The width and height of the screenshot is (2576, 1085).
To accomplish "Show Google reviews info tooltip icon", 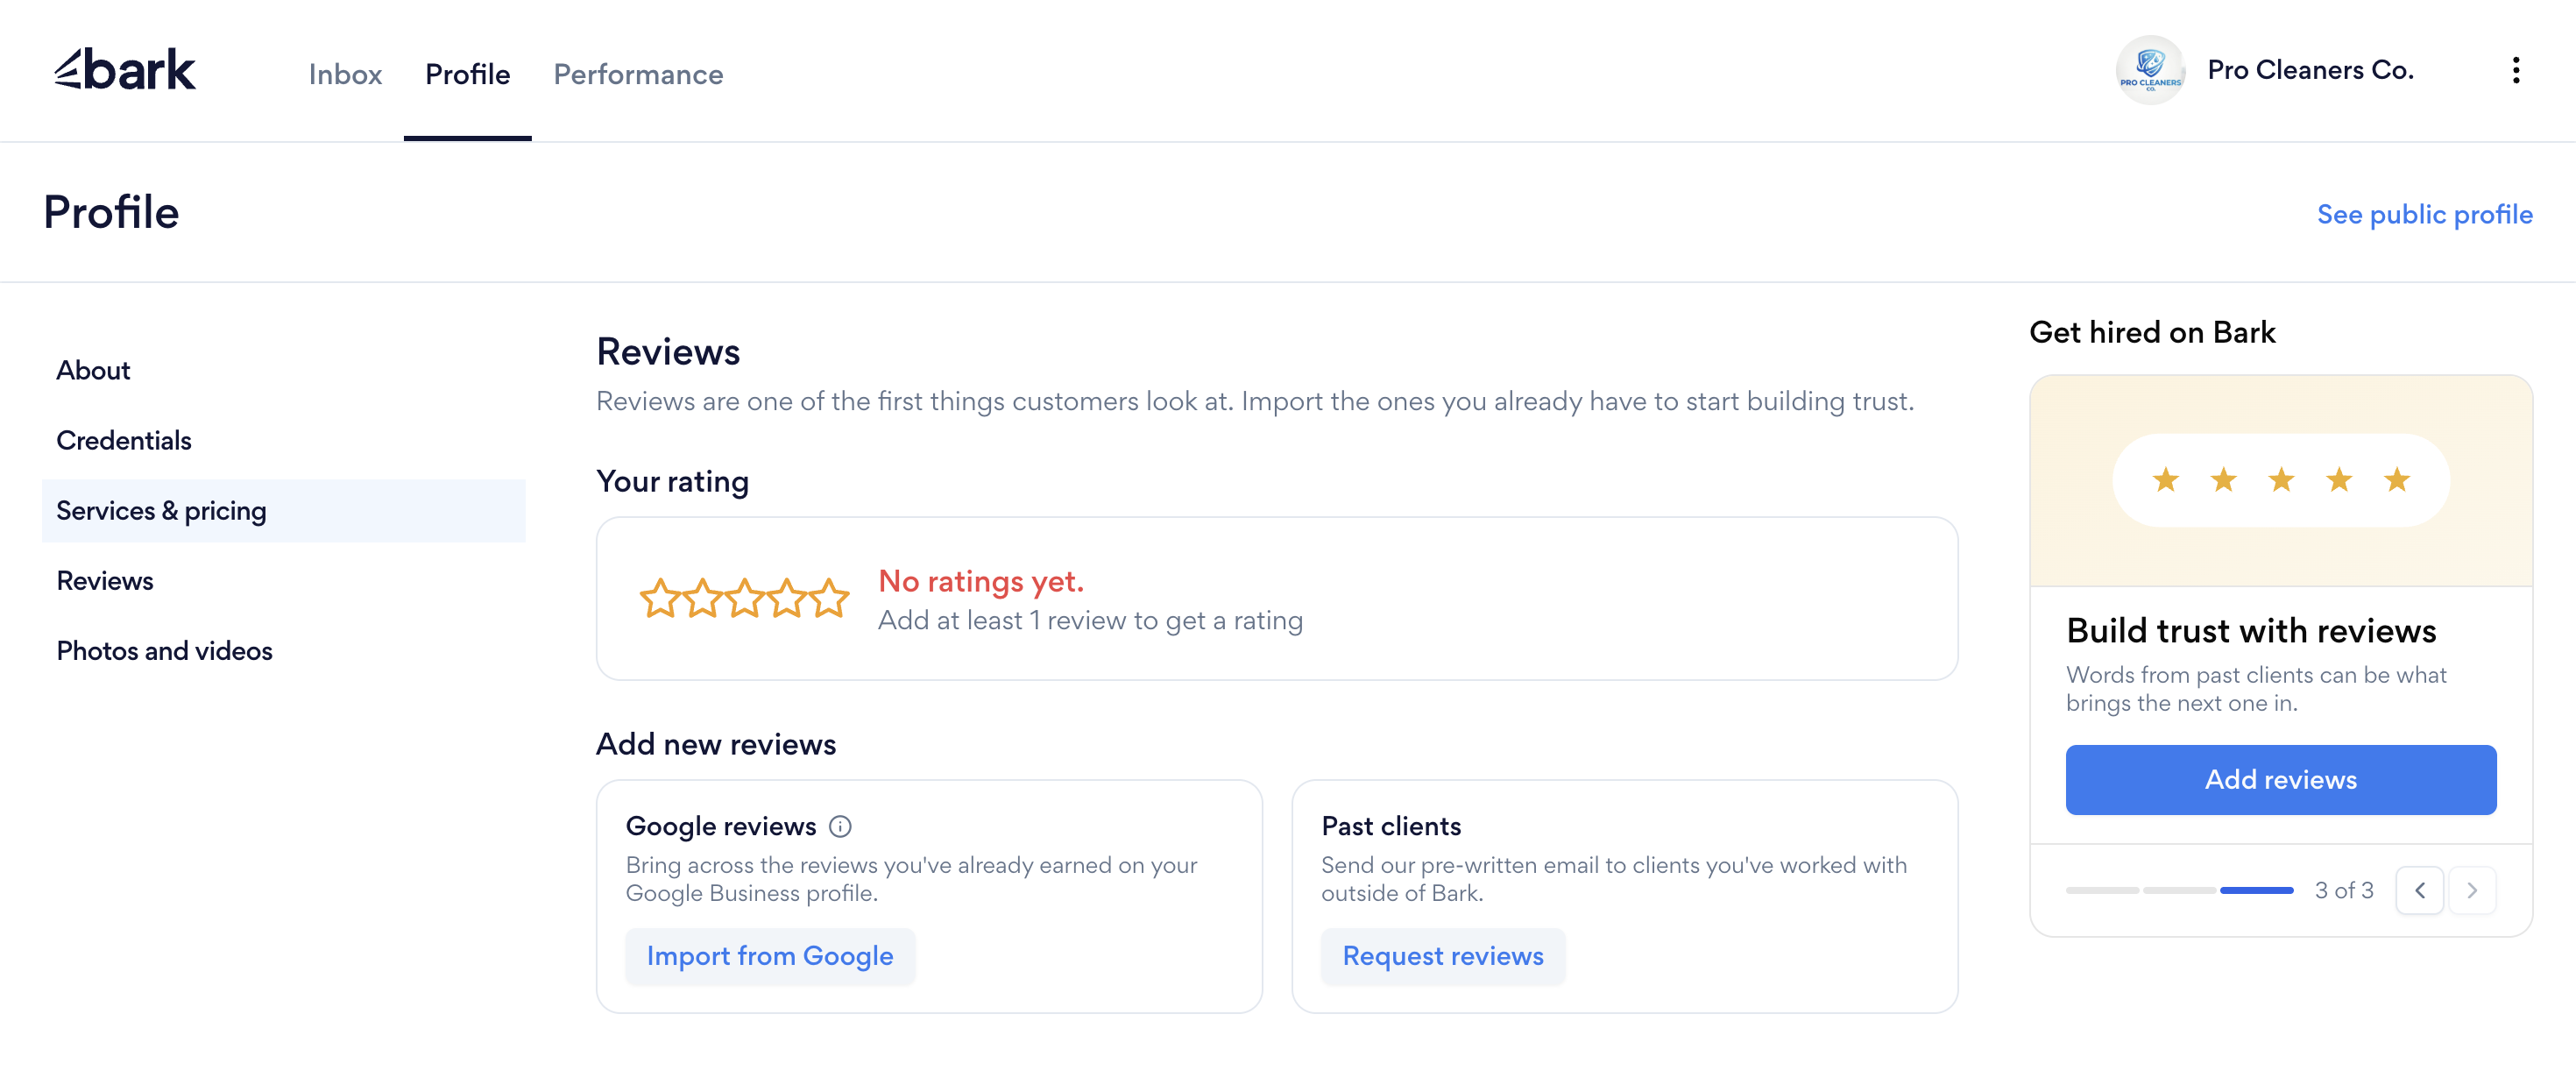I will [x=840, y=826].
